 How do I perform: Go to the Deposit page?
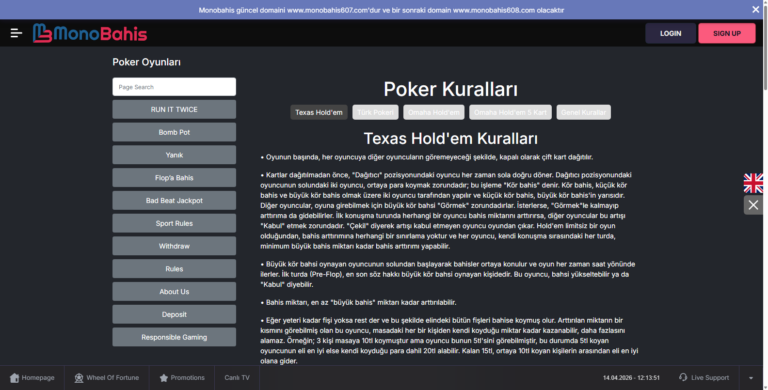click(174, 315)
